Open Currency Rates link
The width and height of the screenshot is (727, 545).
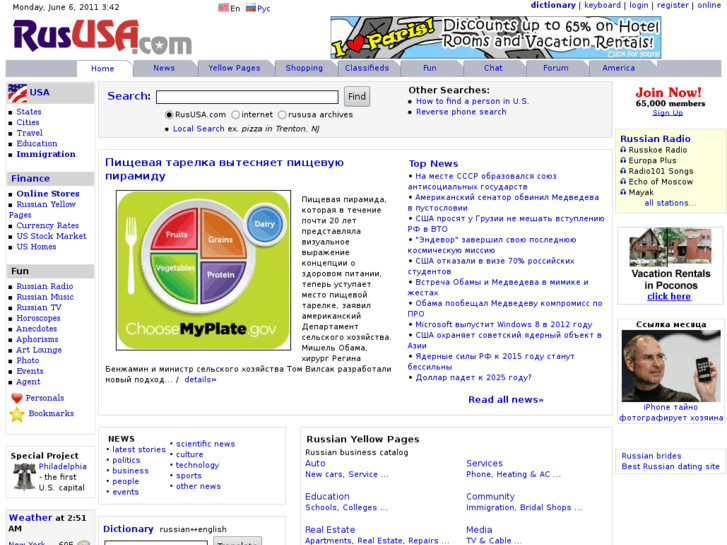pos(48,225)
